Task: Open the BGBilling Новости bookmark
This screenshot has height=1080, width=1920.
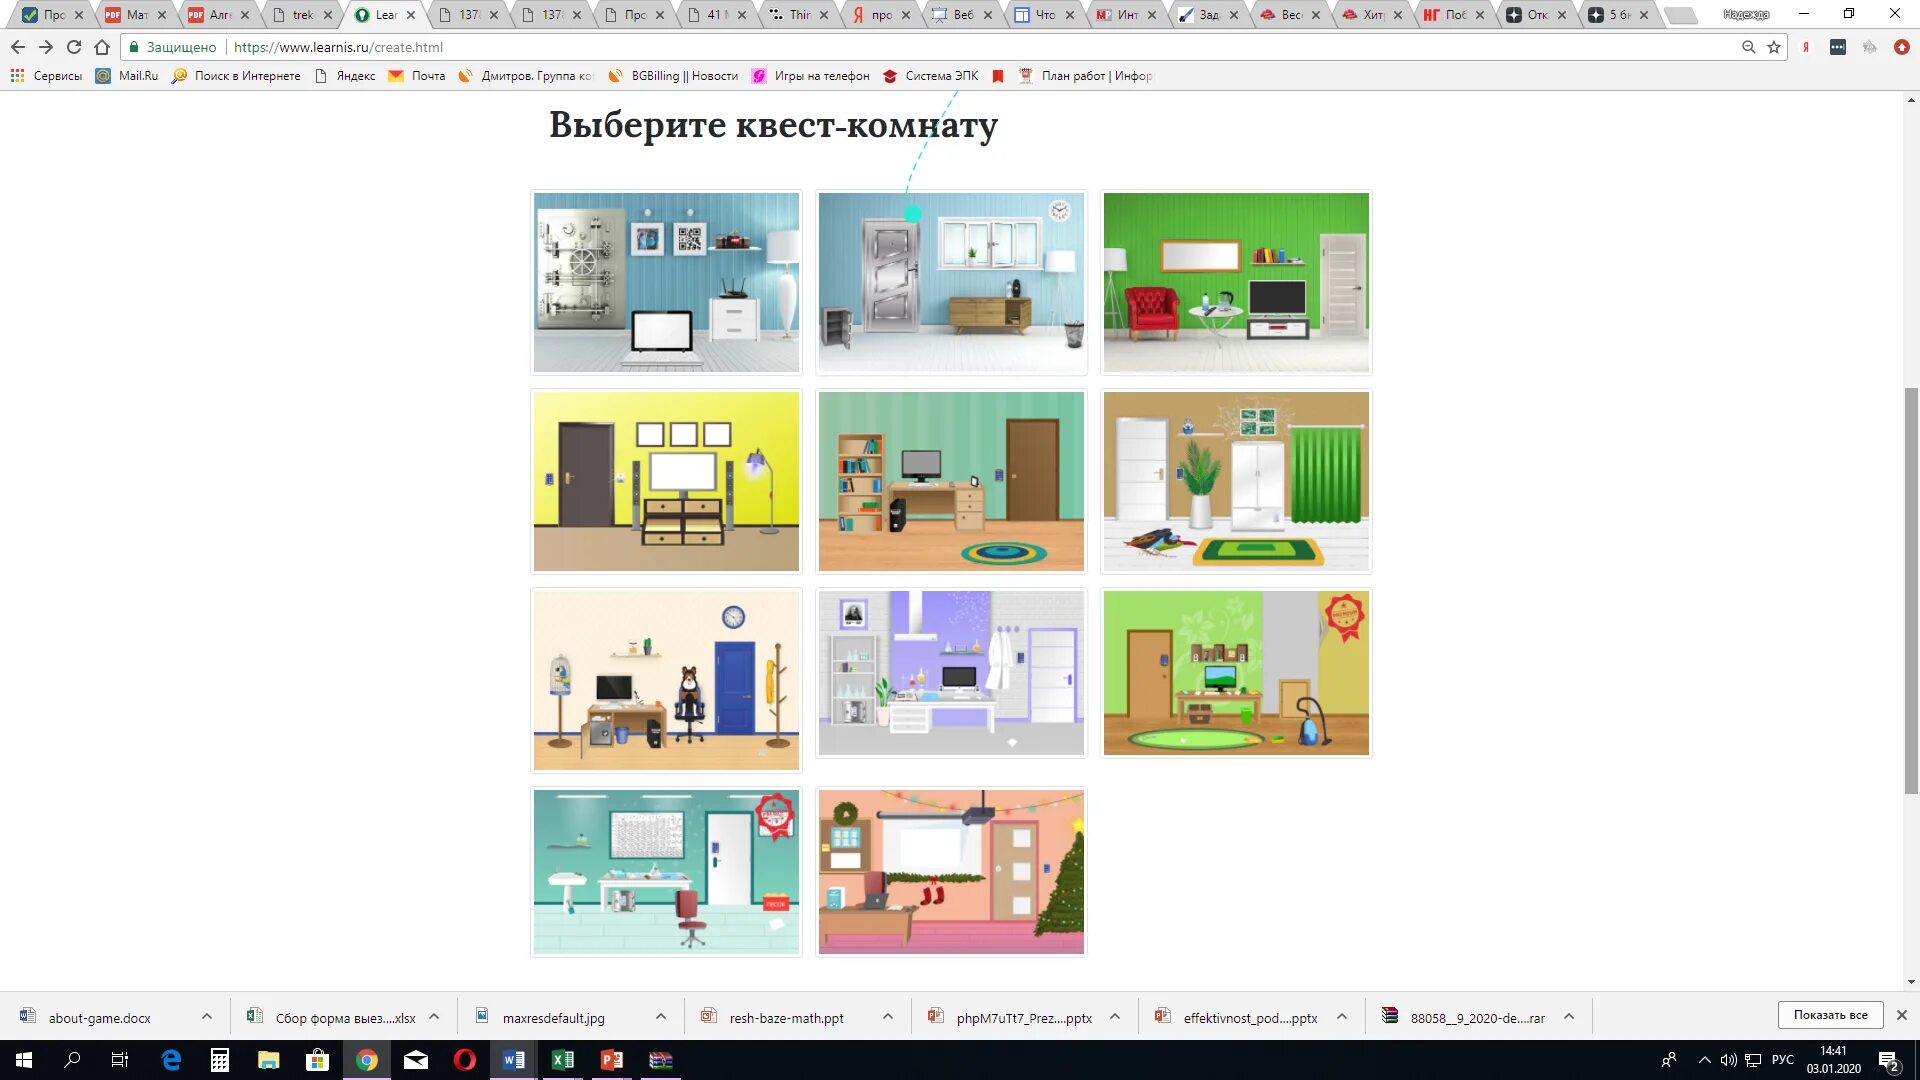Action: pos(673,76)
